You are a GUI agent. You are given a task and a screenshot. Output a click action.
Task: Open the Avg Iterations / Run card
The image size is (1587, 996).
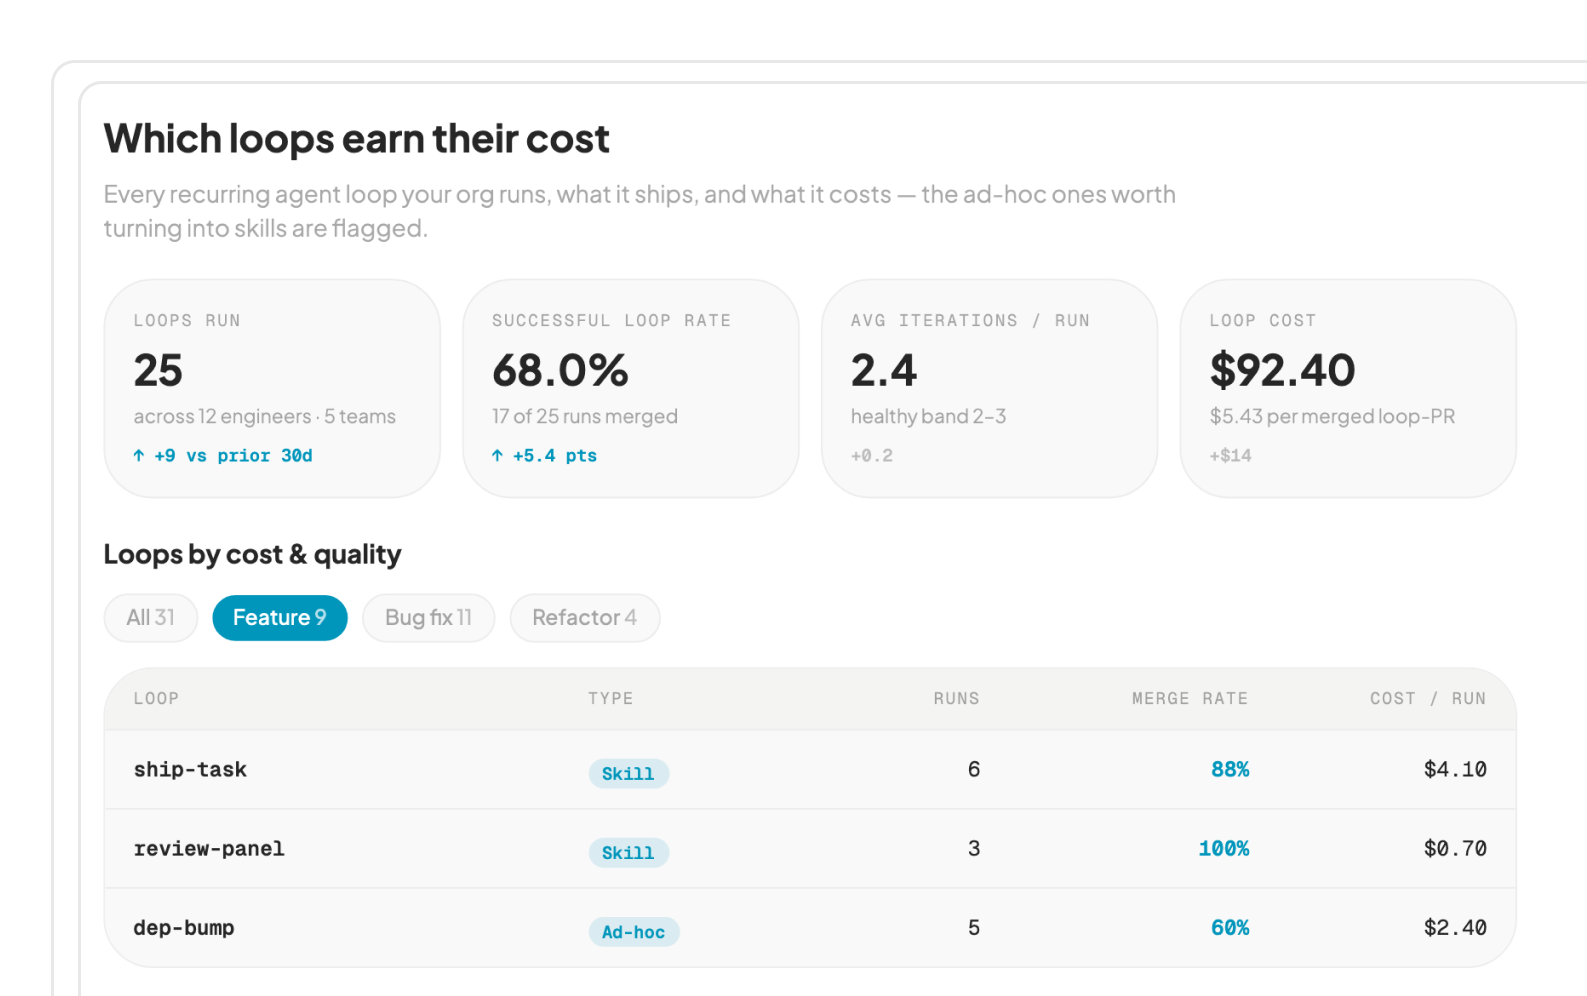(x=990, y=388)
